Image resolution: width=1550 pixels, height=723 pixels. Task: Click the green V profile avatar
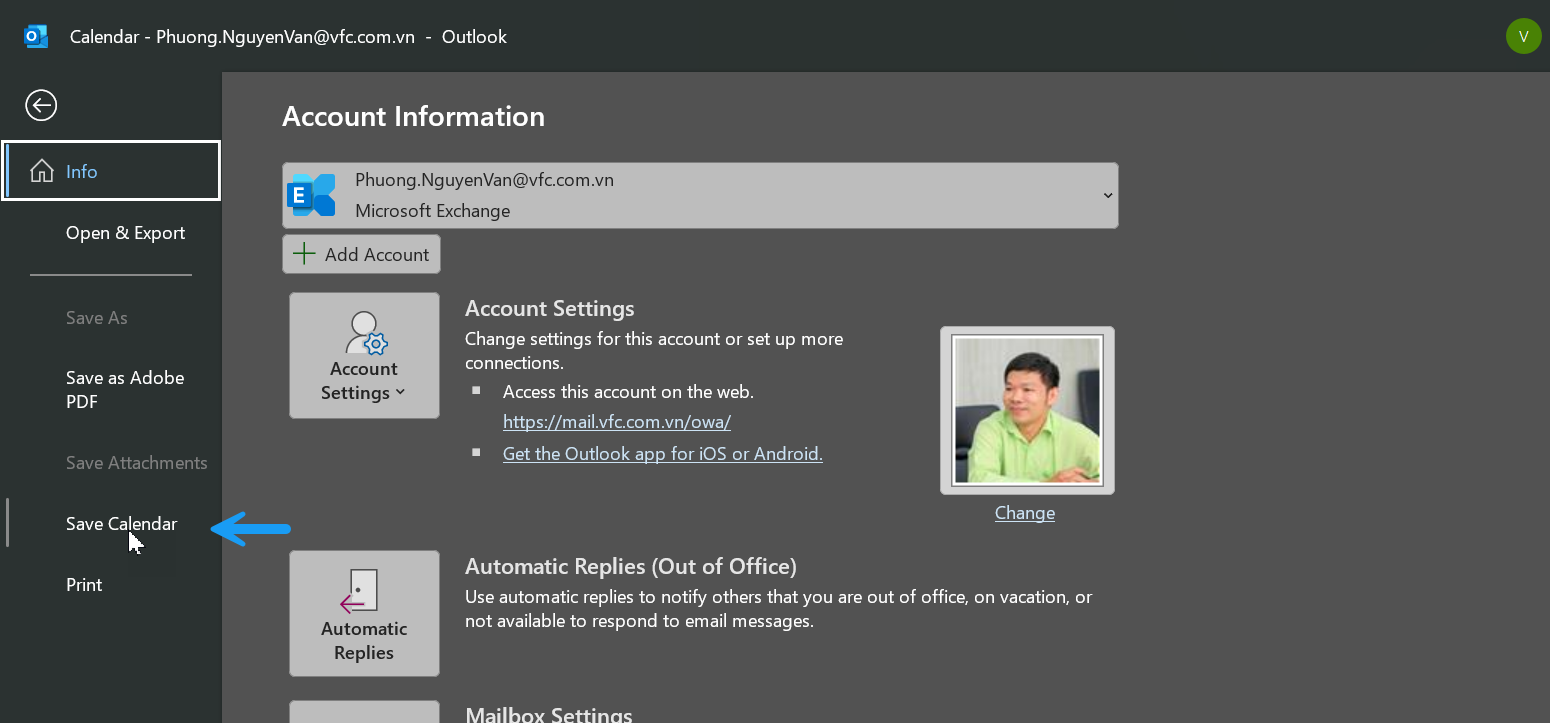pos(1523,37)
